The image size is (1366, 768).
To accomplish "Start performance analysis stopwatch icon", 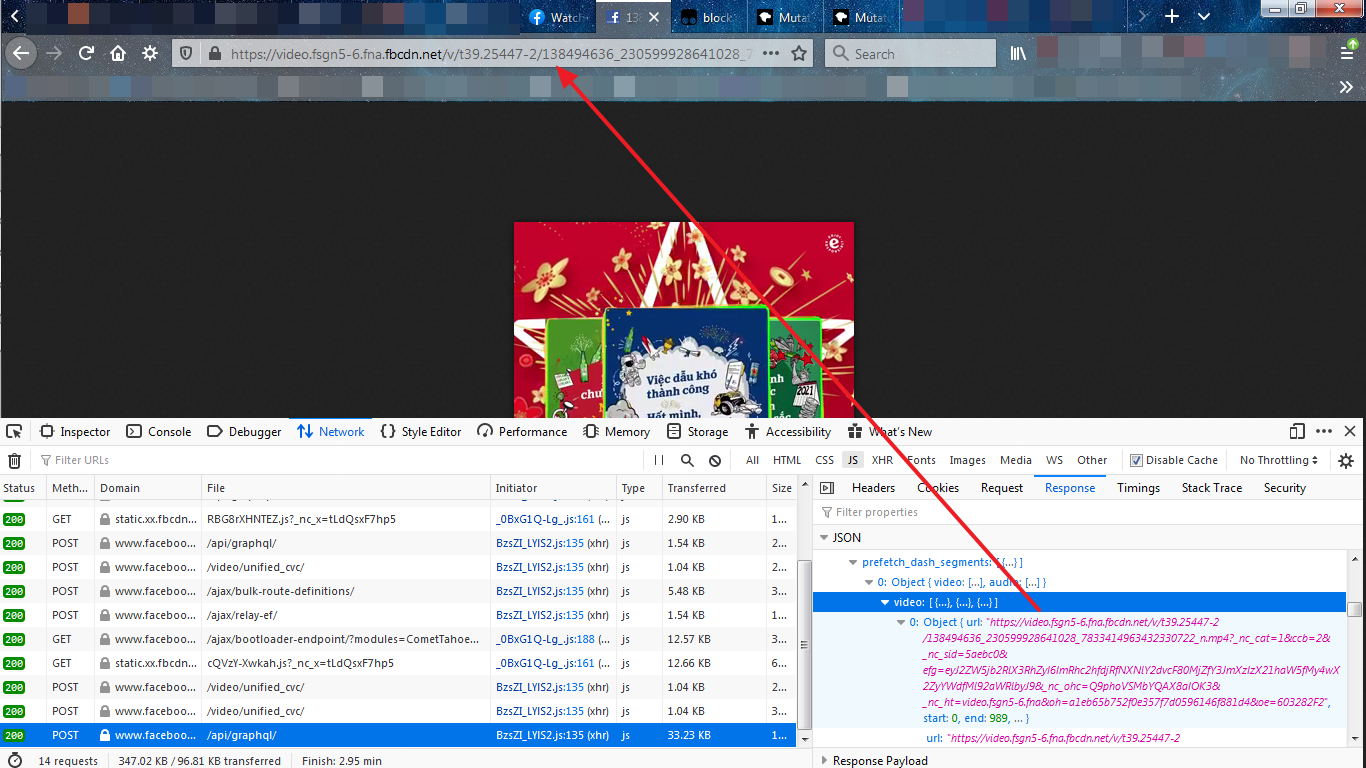I will tap(14, 761).
